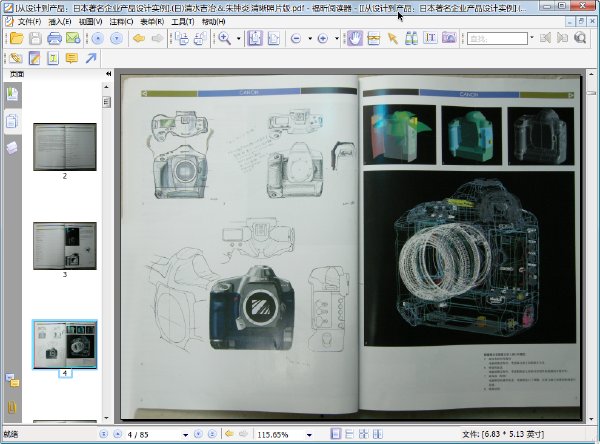The width and height of the screenshot is (600, 444).
Task: Select the Snapshot tool icon
Action: (x=373, y=38)
